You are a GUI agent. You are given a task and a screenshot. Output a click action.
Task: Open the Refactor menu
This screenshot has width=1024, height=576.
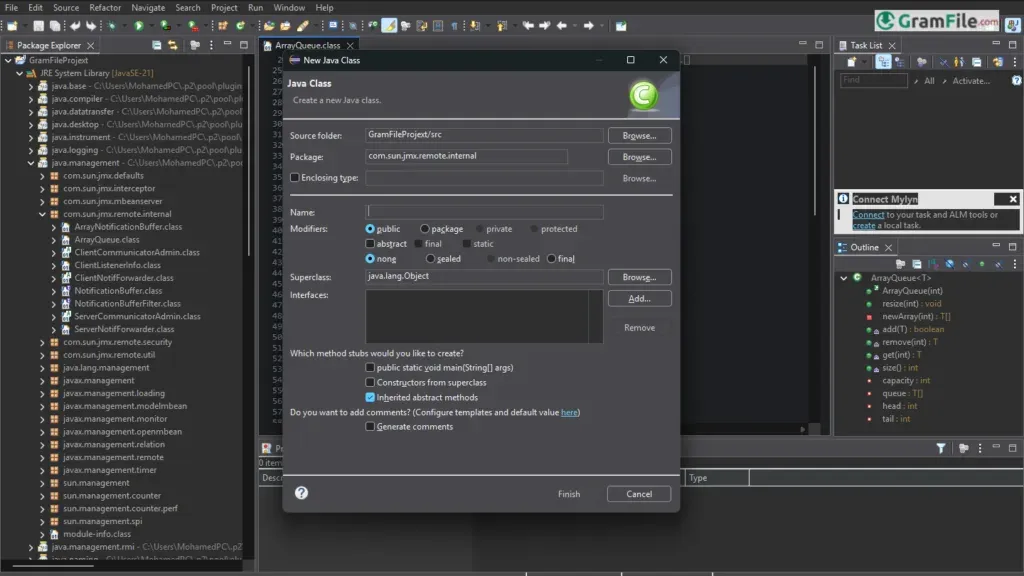point(105,8)
